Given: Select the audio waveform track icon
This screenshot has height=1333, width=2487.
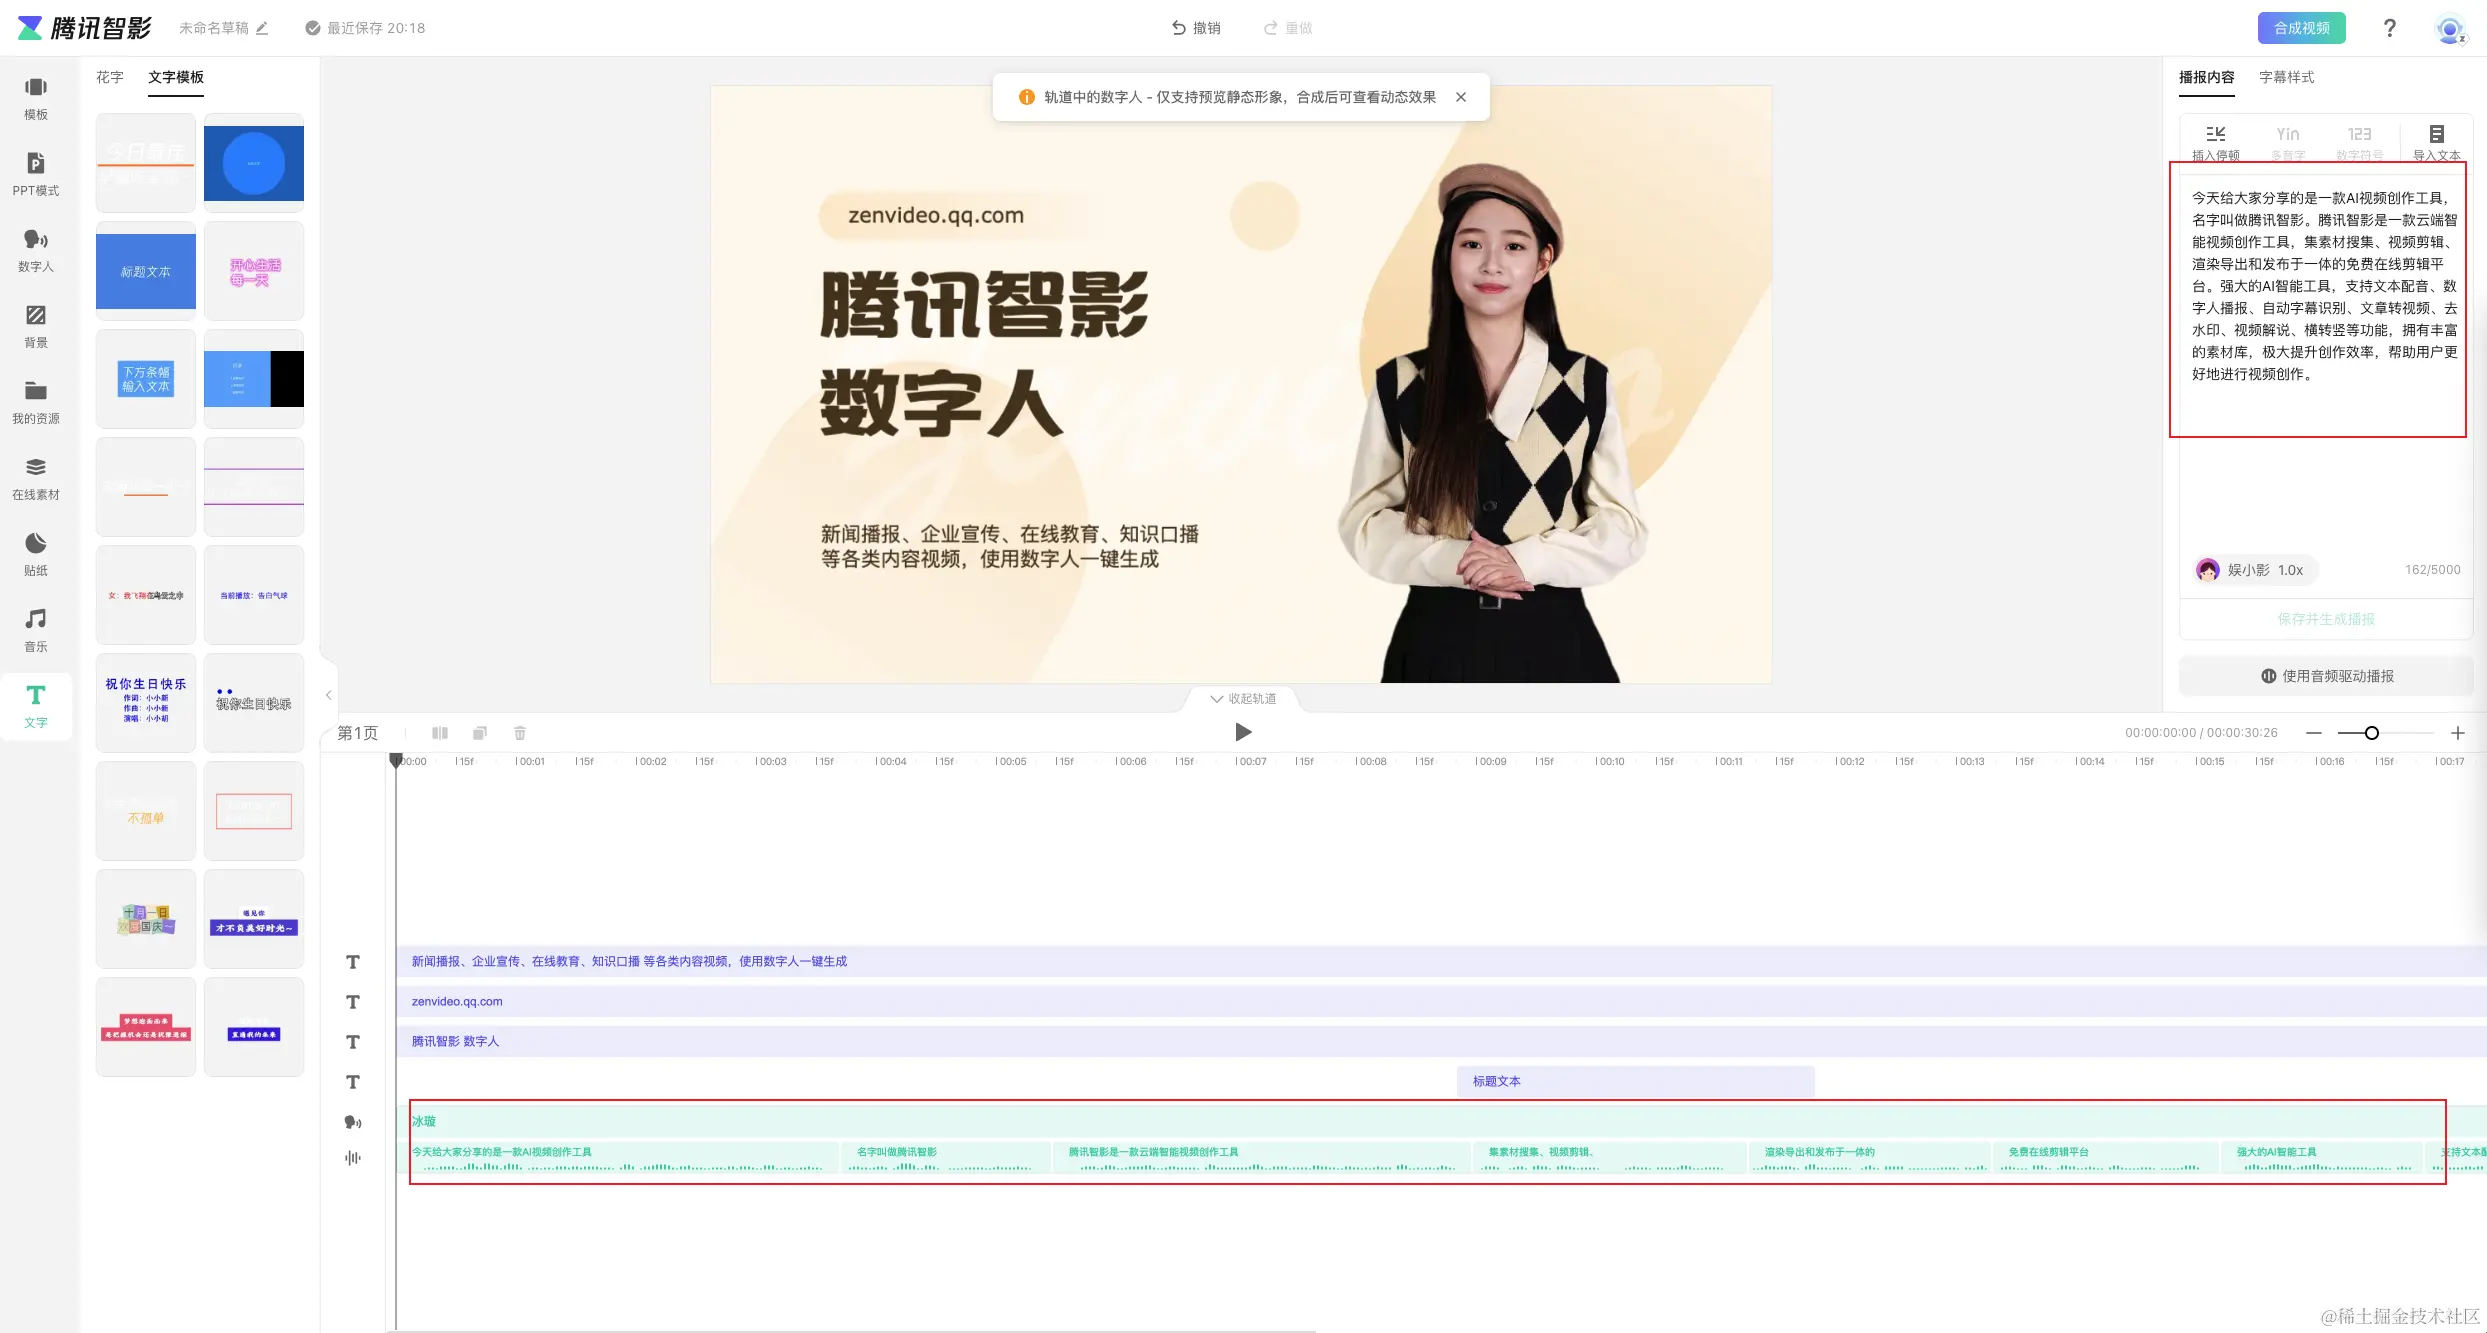Looking at the screenshot, I should click(353, 1158).
